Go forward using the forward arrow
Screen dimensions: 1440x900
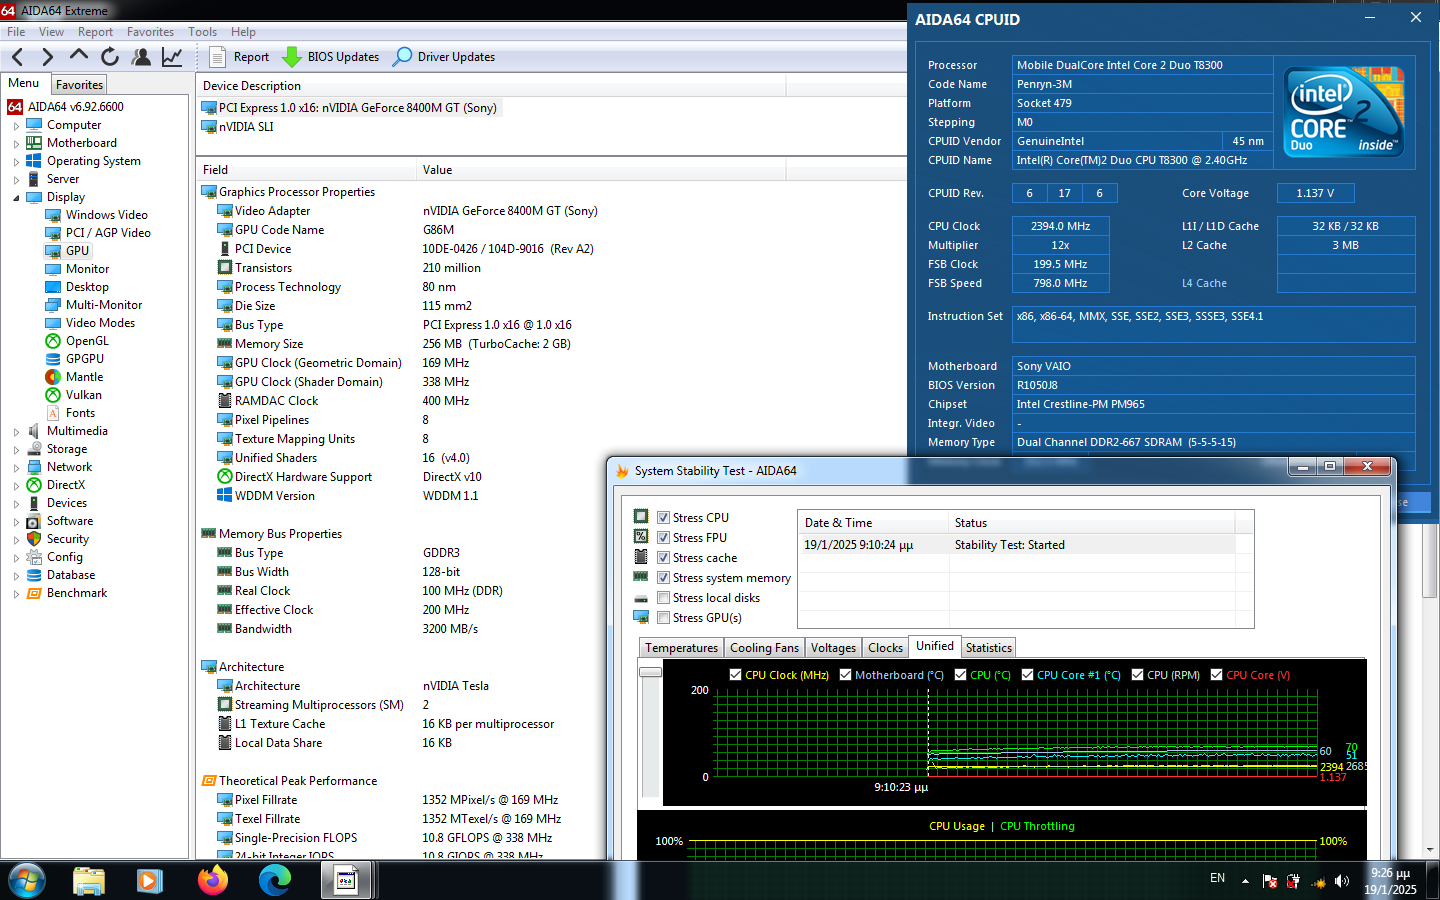47,57
